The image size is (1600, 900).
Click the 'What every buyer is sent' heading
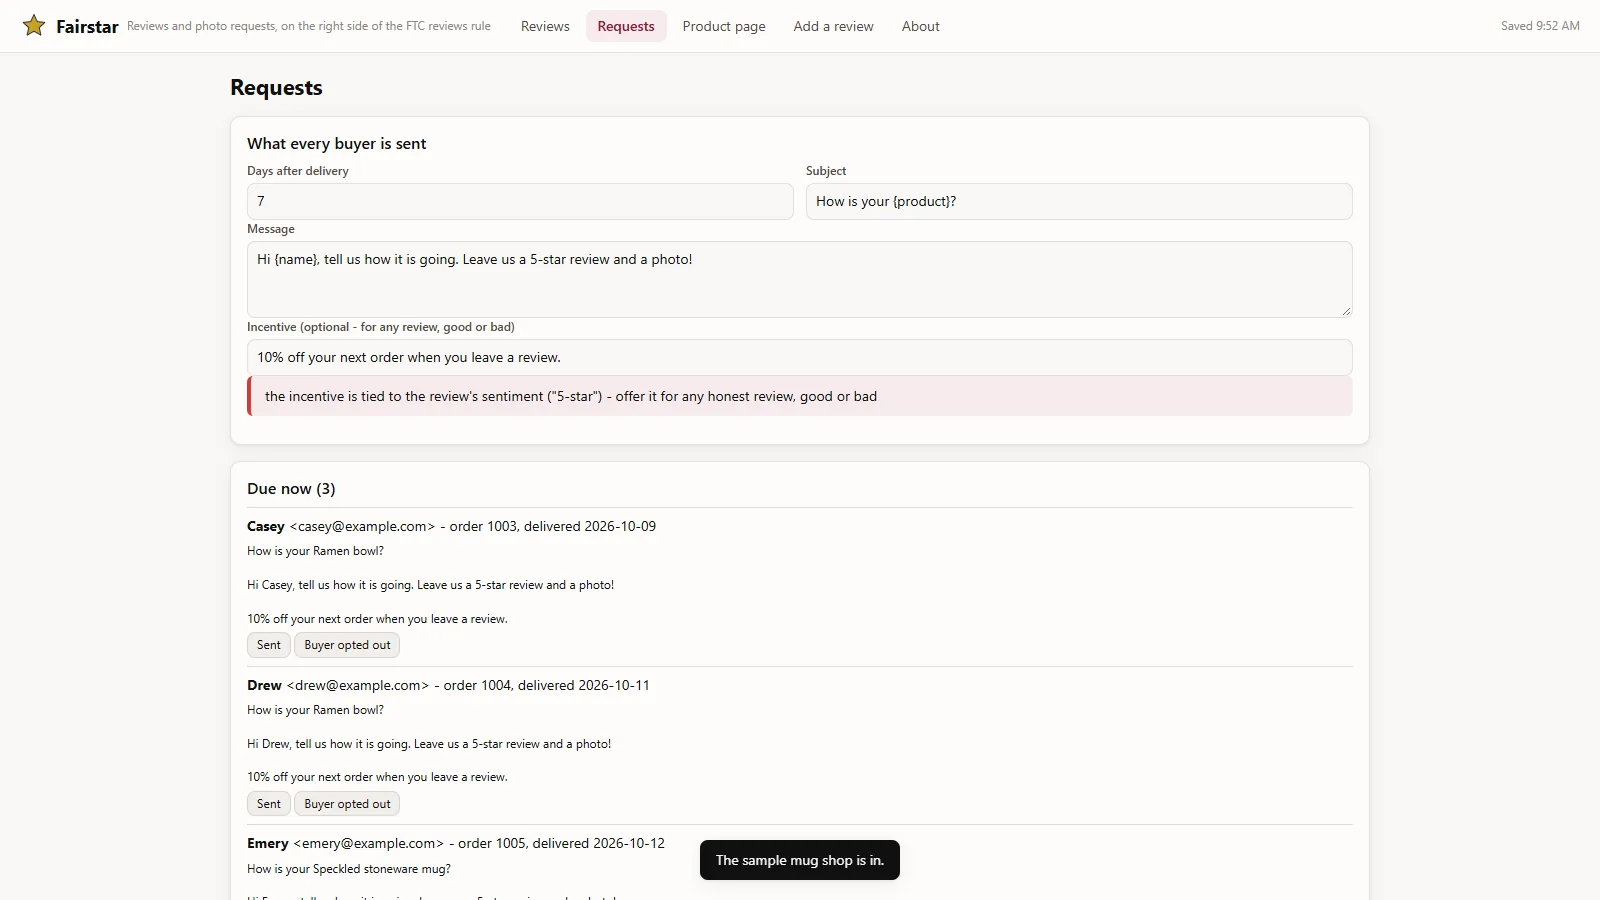[x=337, y=143]
